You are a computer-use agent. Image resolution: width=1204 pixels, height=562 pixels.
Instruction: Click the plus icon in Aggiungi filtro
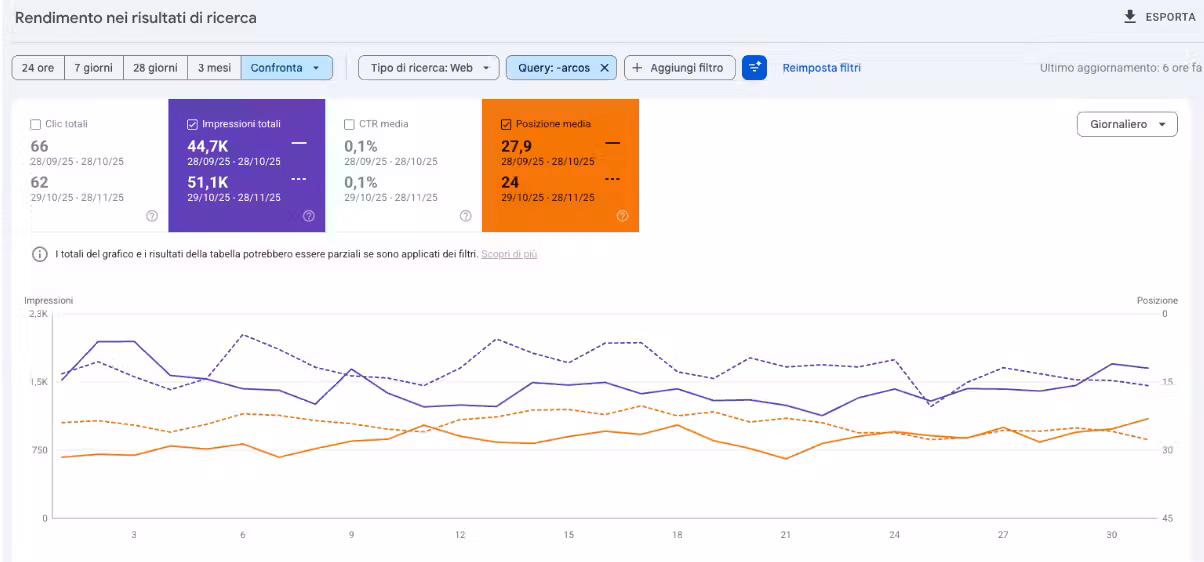(637, 68)
